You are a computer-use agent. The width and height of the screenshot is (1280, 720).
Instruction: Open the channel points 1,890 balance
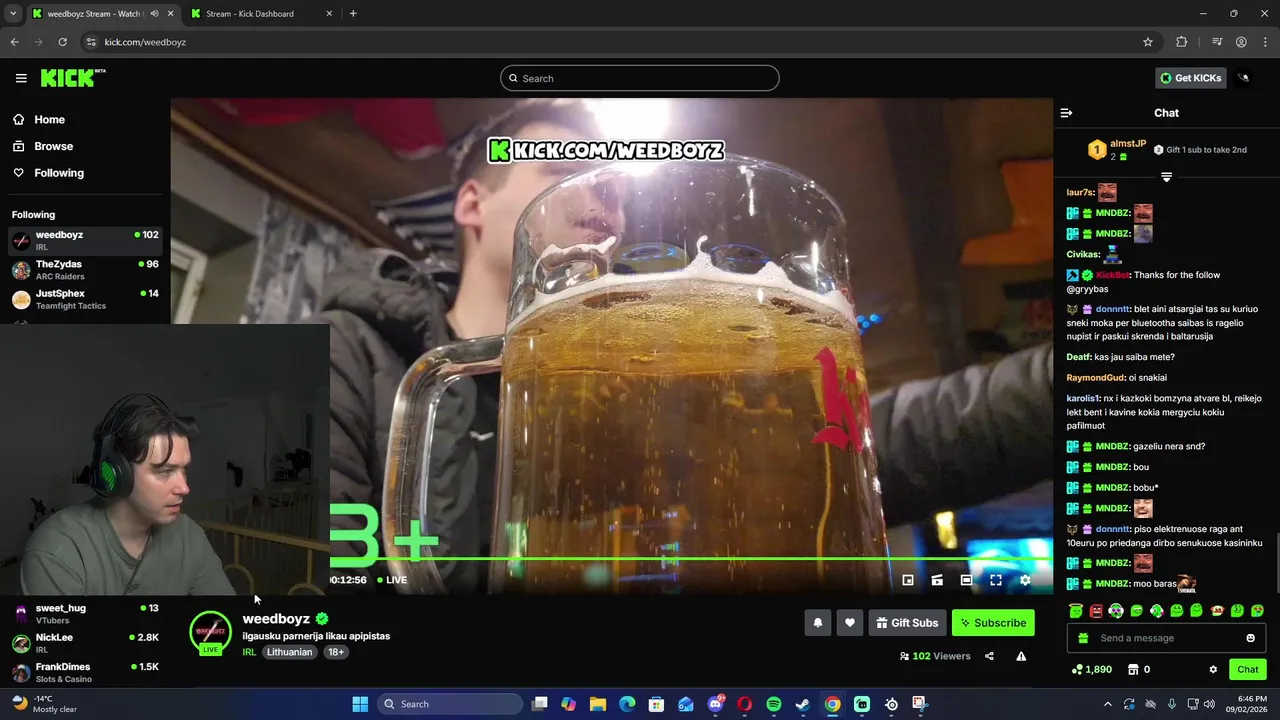pyautogui.click(x=1092, y=669)
